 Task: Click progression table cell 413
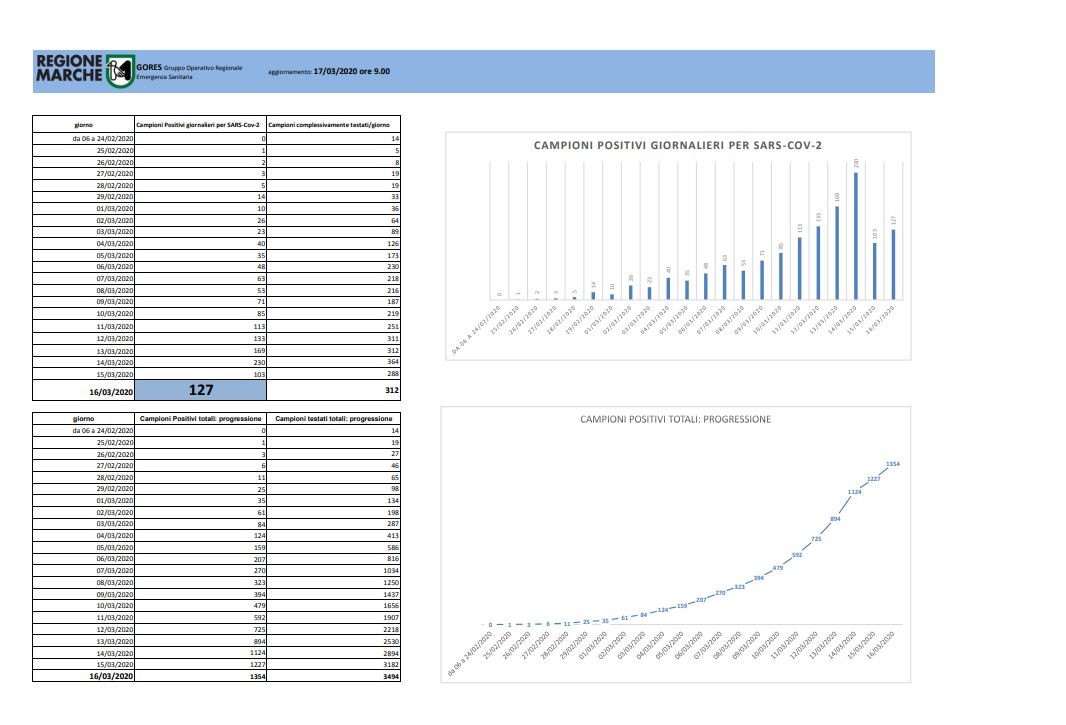tap(333, 536)
